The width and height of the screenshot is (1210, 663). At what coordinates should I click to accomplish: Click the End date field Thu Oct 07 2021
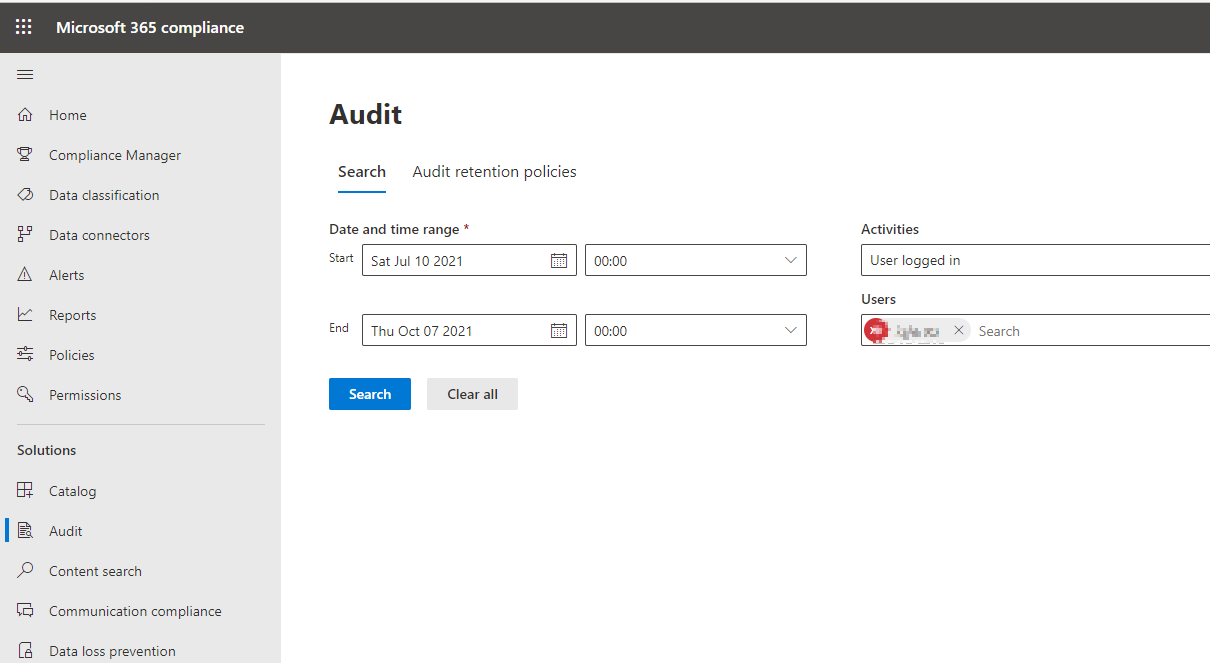469,330
